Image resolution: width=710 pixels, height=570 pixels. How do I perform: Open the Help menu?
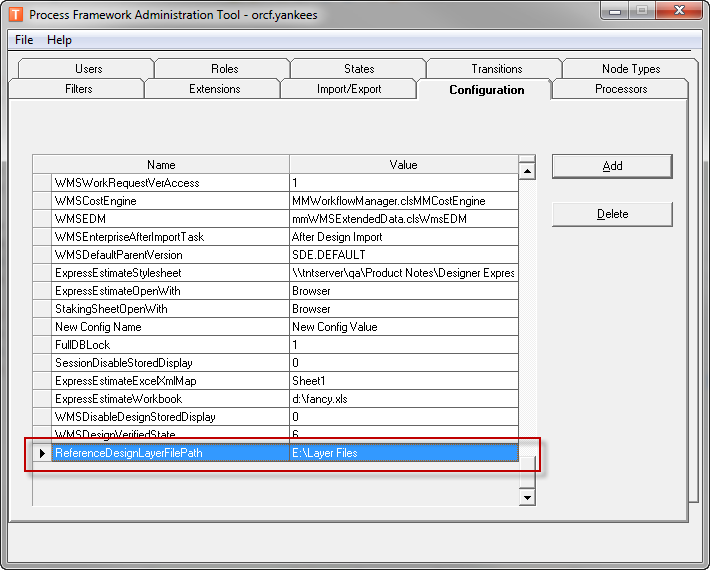tap(59, 40)
